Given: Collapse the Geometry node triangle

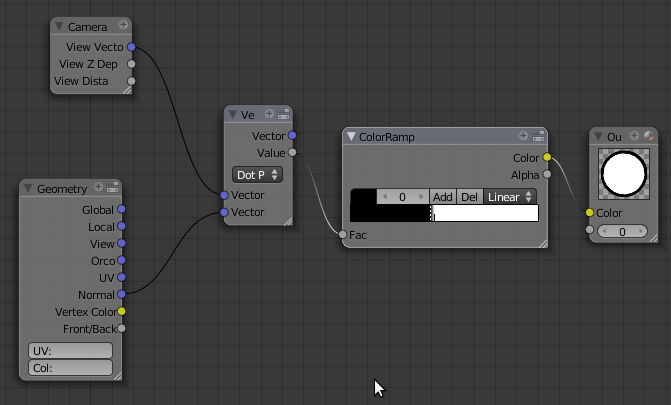Looking at the screenshot, I should pos(28,188).
